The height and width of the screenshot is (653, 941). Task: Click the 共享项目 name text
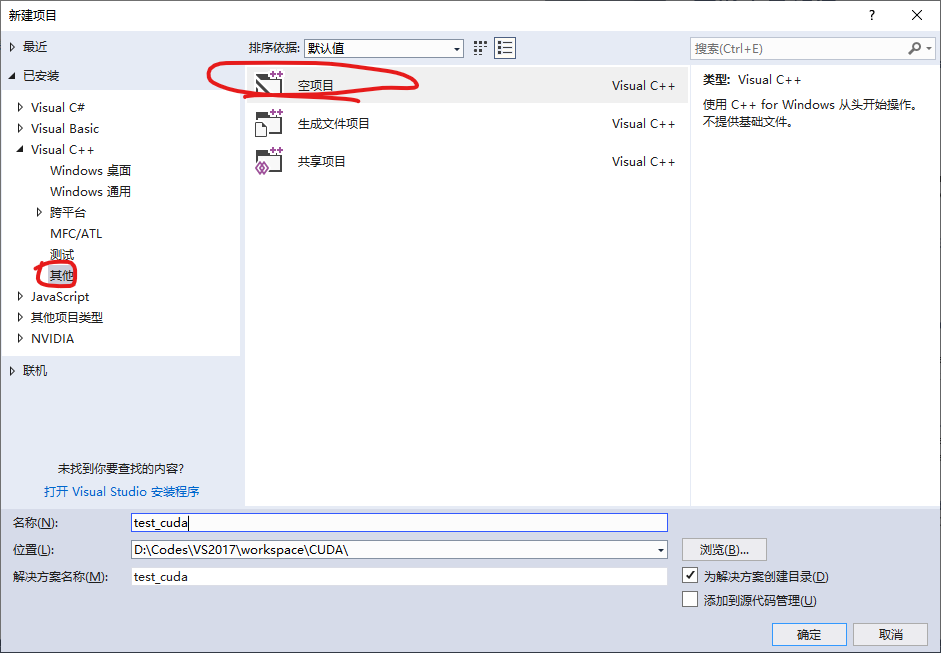[x=322, y=161]
